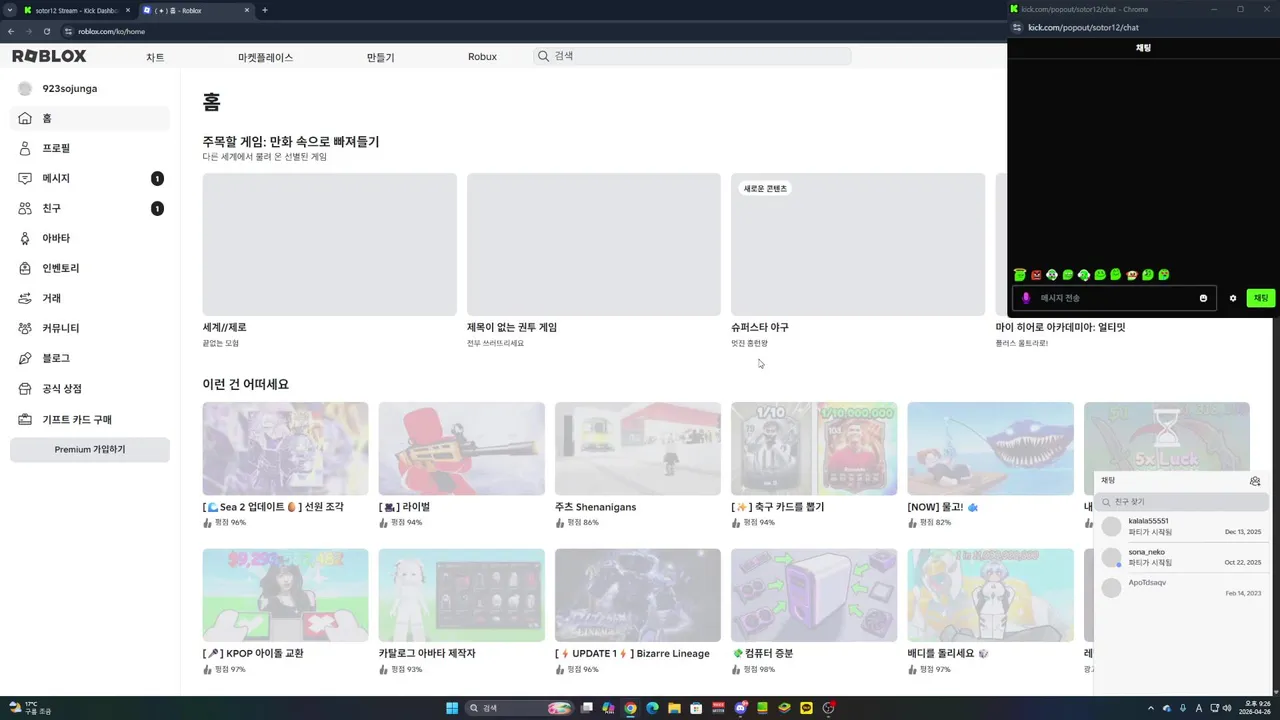The width and height of the screenshot is (1280, 720).
Task: Open 아바타 in the sidebar
Action: click(90, 238)
